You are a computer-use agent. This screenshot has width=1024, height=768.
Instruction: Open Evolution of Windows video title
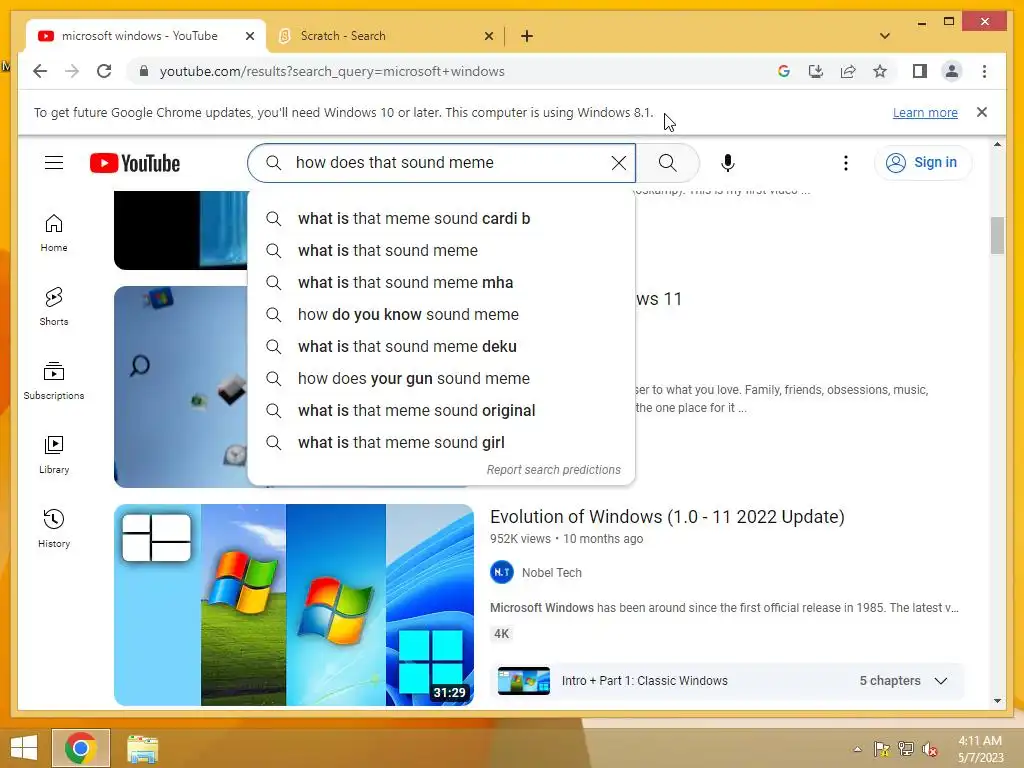pos(667,517)
